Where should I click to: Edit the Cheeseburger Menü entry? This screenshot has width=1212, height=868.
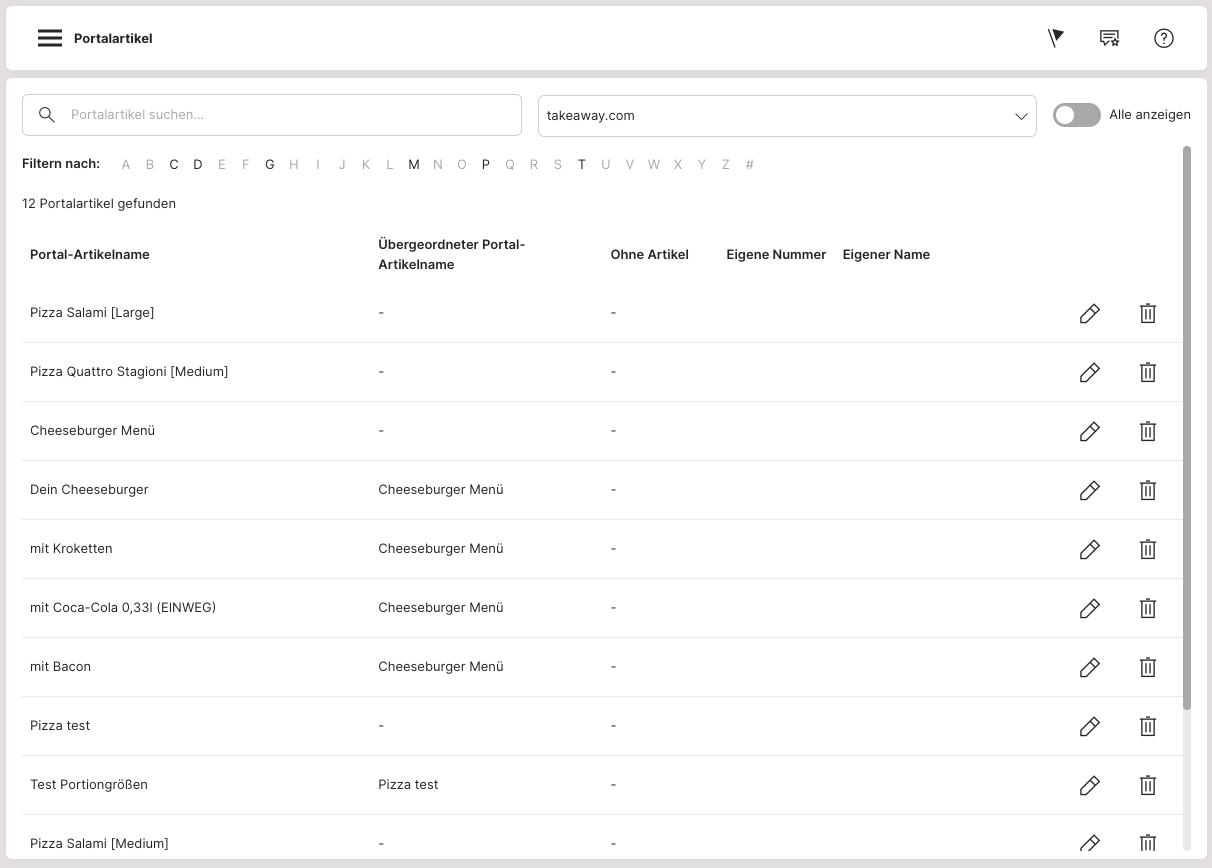1089,431
